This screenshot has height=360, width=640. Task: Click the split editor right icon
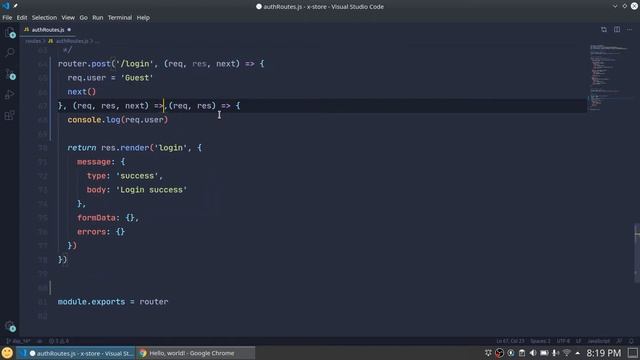tap(617, 29)
